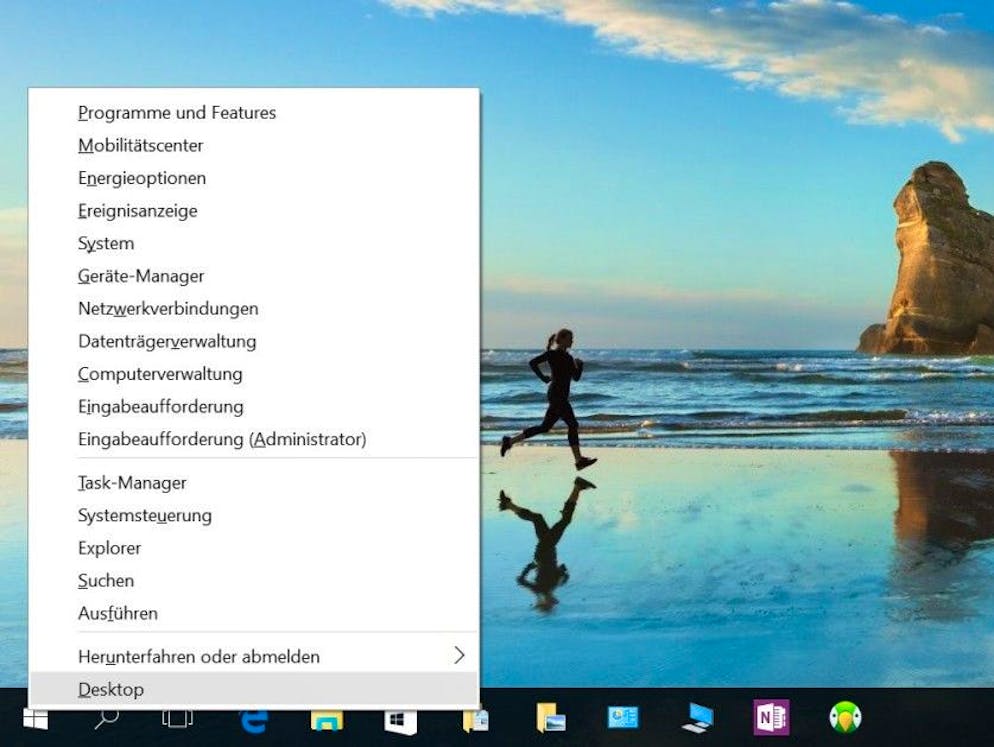The image size is (994, 747).
Task: Click the Windows Start button
Action: [x=36, y=719]
